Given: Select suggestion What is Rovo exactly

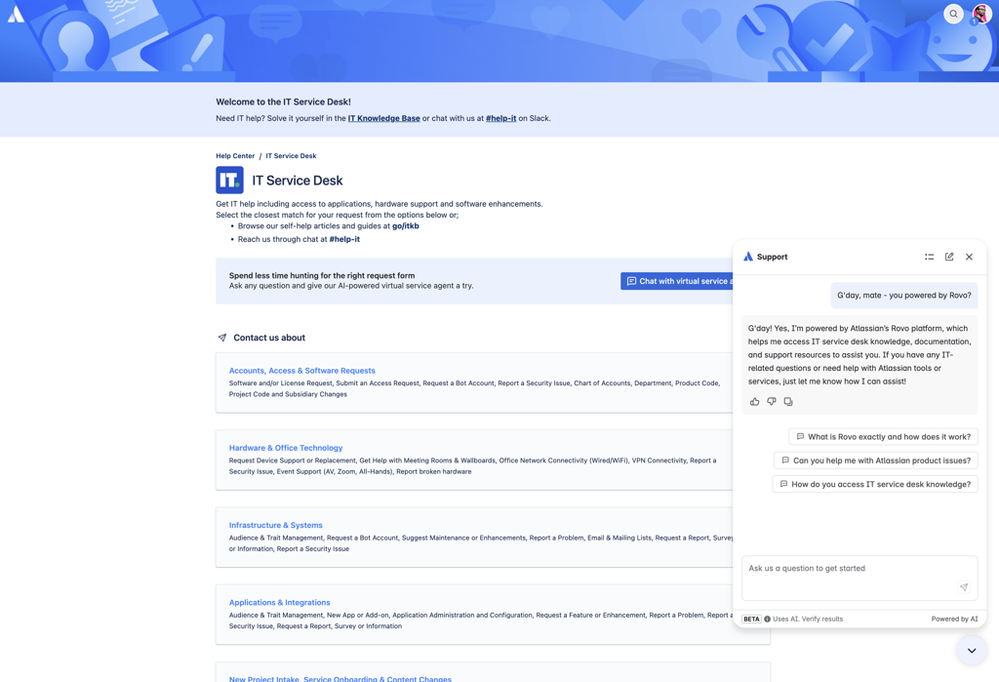Looking at the screenshot, I should (x=883, y=437).
